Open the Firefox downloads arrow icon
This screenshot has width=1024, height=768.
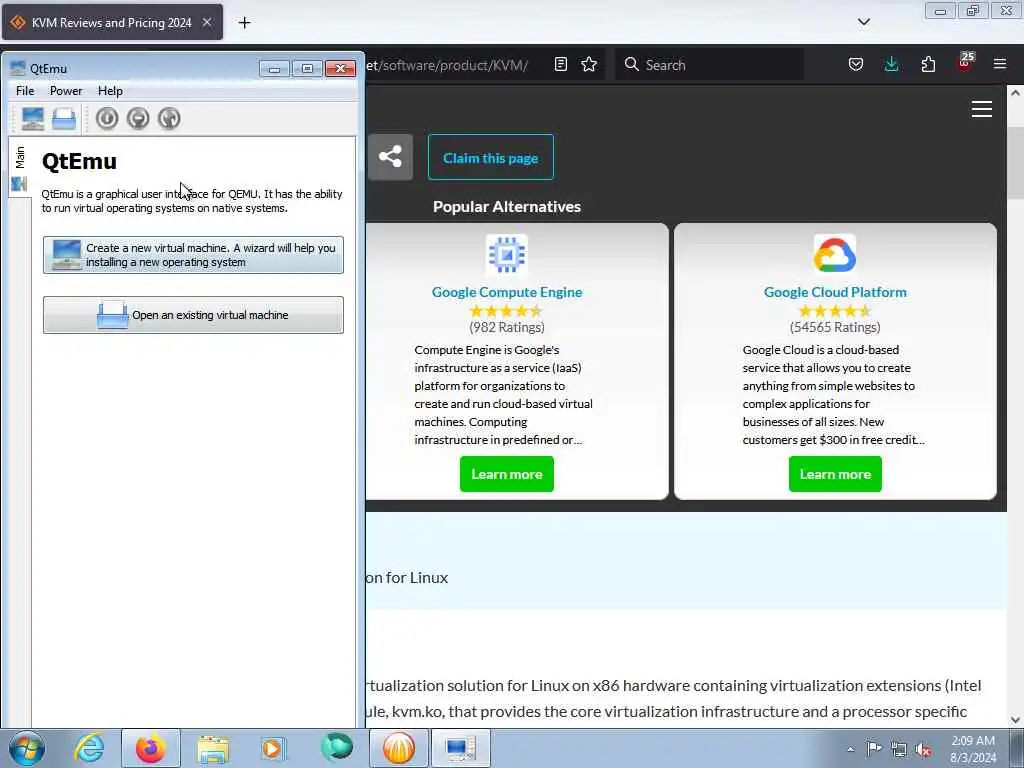pyautogui.click(x=891, y=64)
